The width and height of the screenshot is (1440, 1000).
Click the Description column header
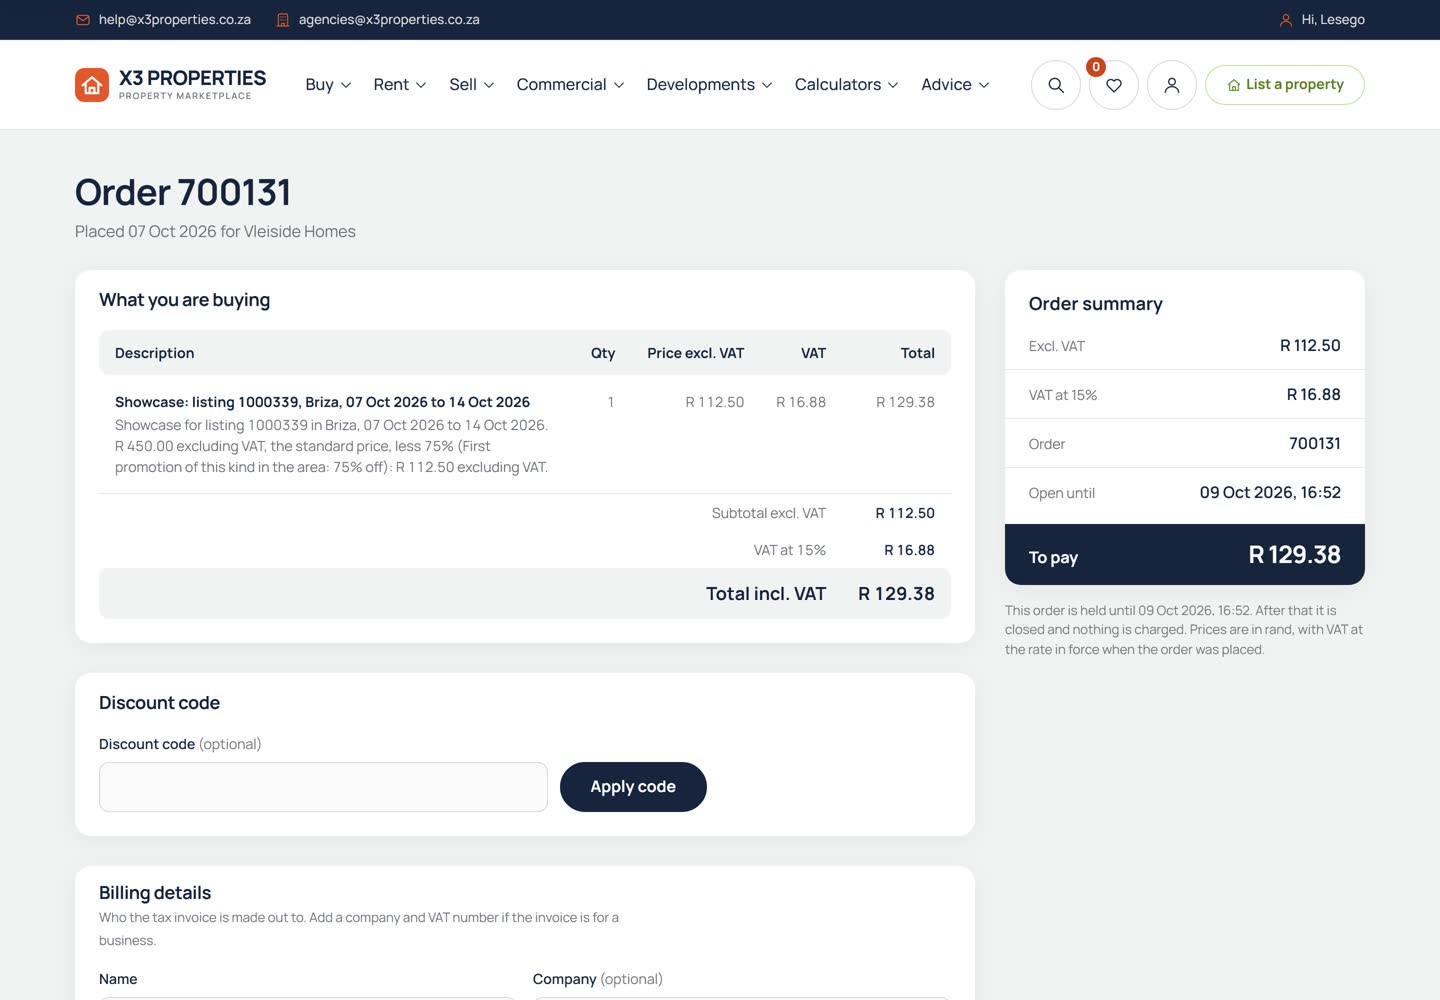[154, 353]
